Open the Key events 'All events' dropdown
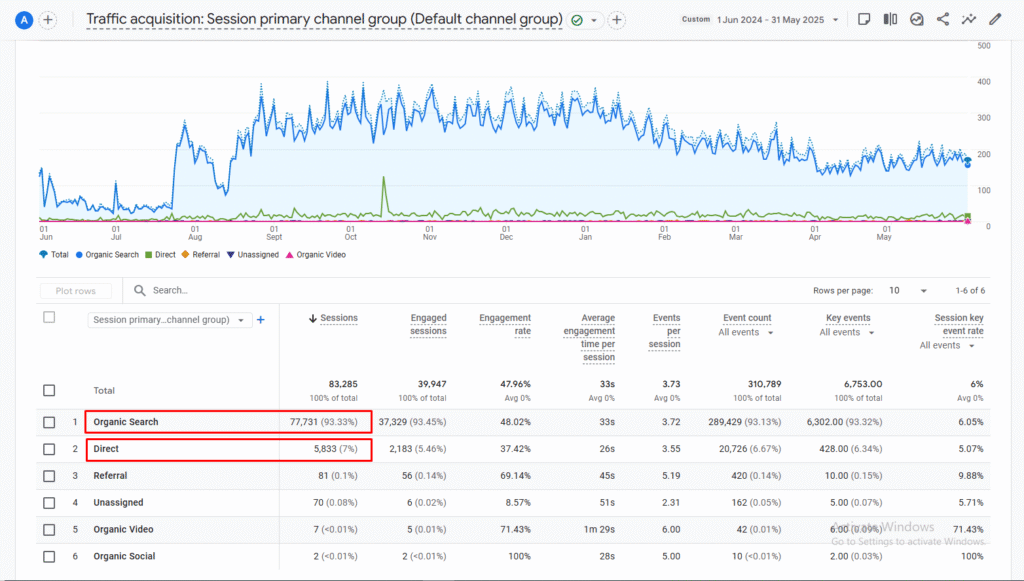This screenshot has width=1024, height=581. (847, 332)
